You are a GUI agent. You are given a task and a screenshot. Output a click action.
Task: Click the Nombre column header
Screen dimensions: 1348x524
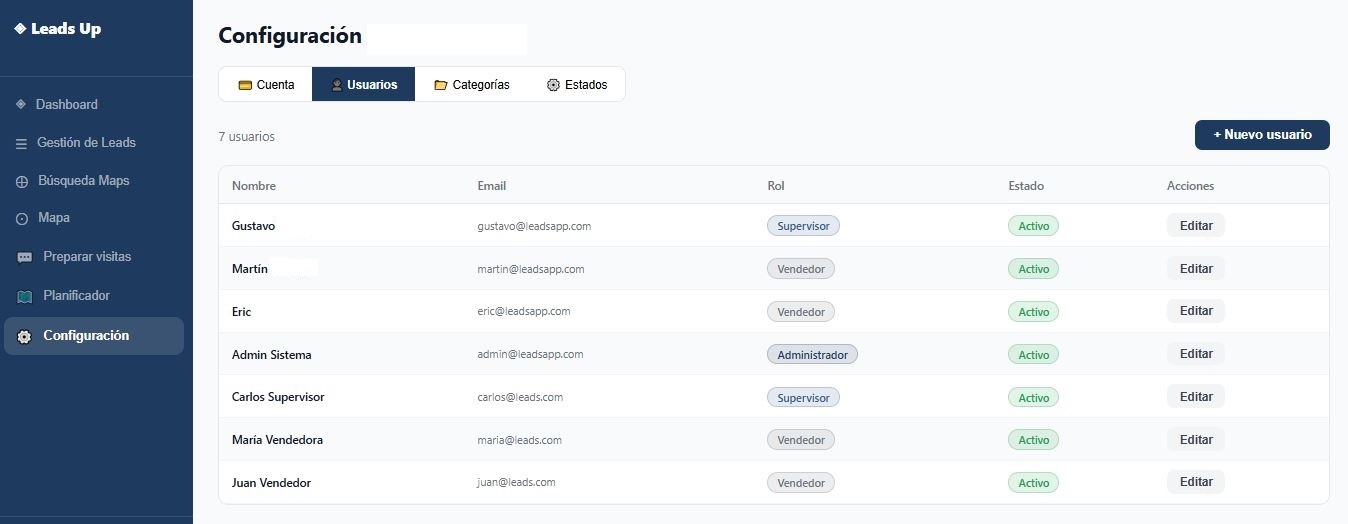pyautogui.click(x=254, y=186)
